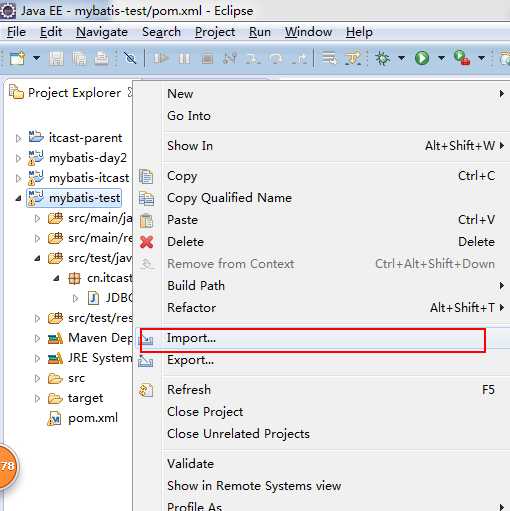Click the Disconnect debug icon
This screenshot has width=510, height=511.
pos(230,59)
